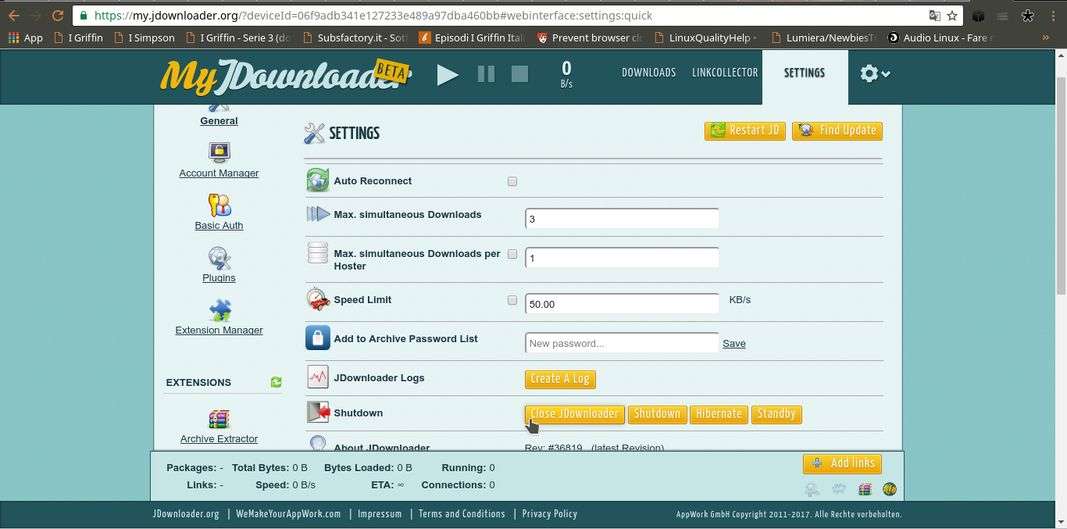Expand the gear settings dropdown menu

click(874, 73)
